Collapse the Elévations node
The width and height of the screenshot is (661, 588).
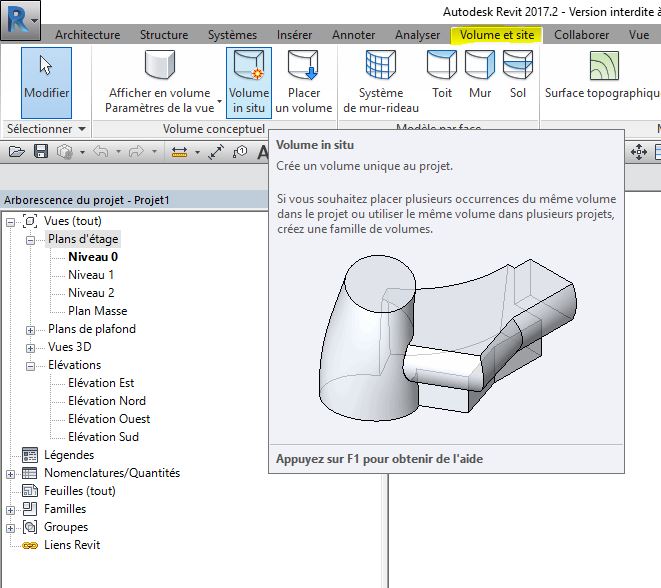(x=30, y=366)
